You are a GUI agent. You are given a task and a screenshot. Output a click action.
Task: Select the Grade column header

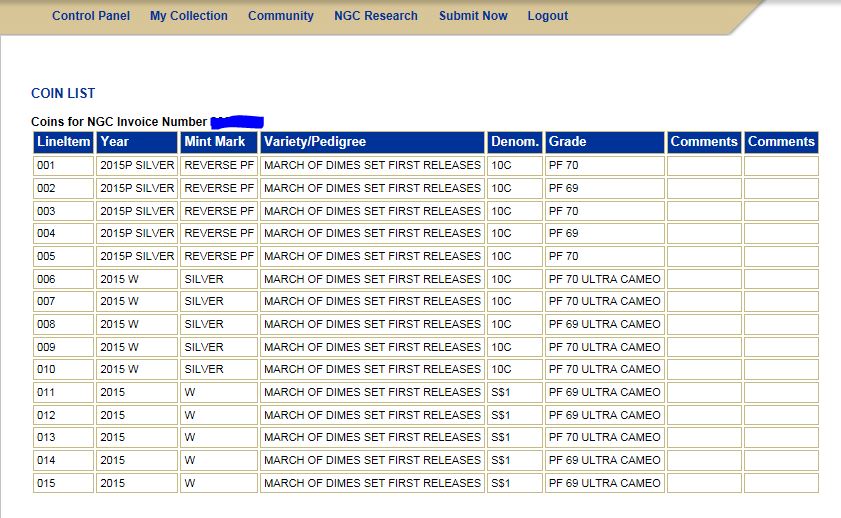point(604,142)
